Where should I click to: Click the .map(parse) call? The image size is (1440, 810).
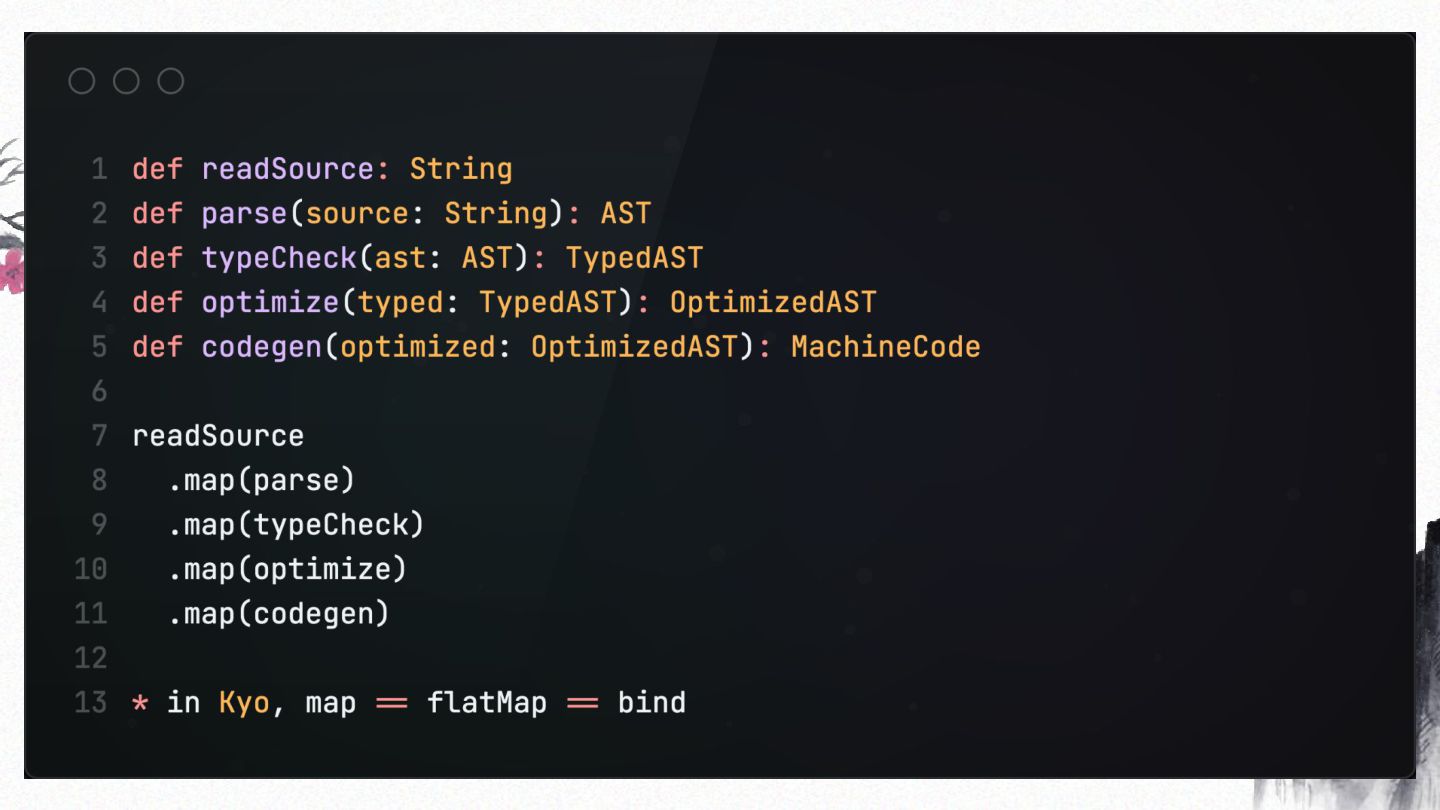(261, 480)
